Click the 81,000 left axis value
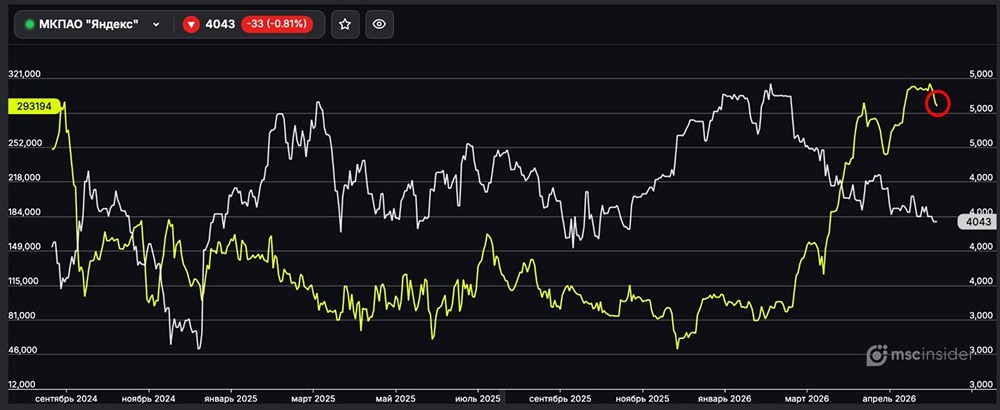Screen dimensions: 1000x410 [22, 316]
